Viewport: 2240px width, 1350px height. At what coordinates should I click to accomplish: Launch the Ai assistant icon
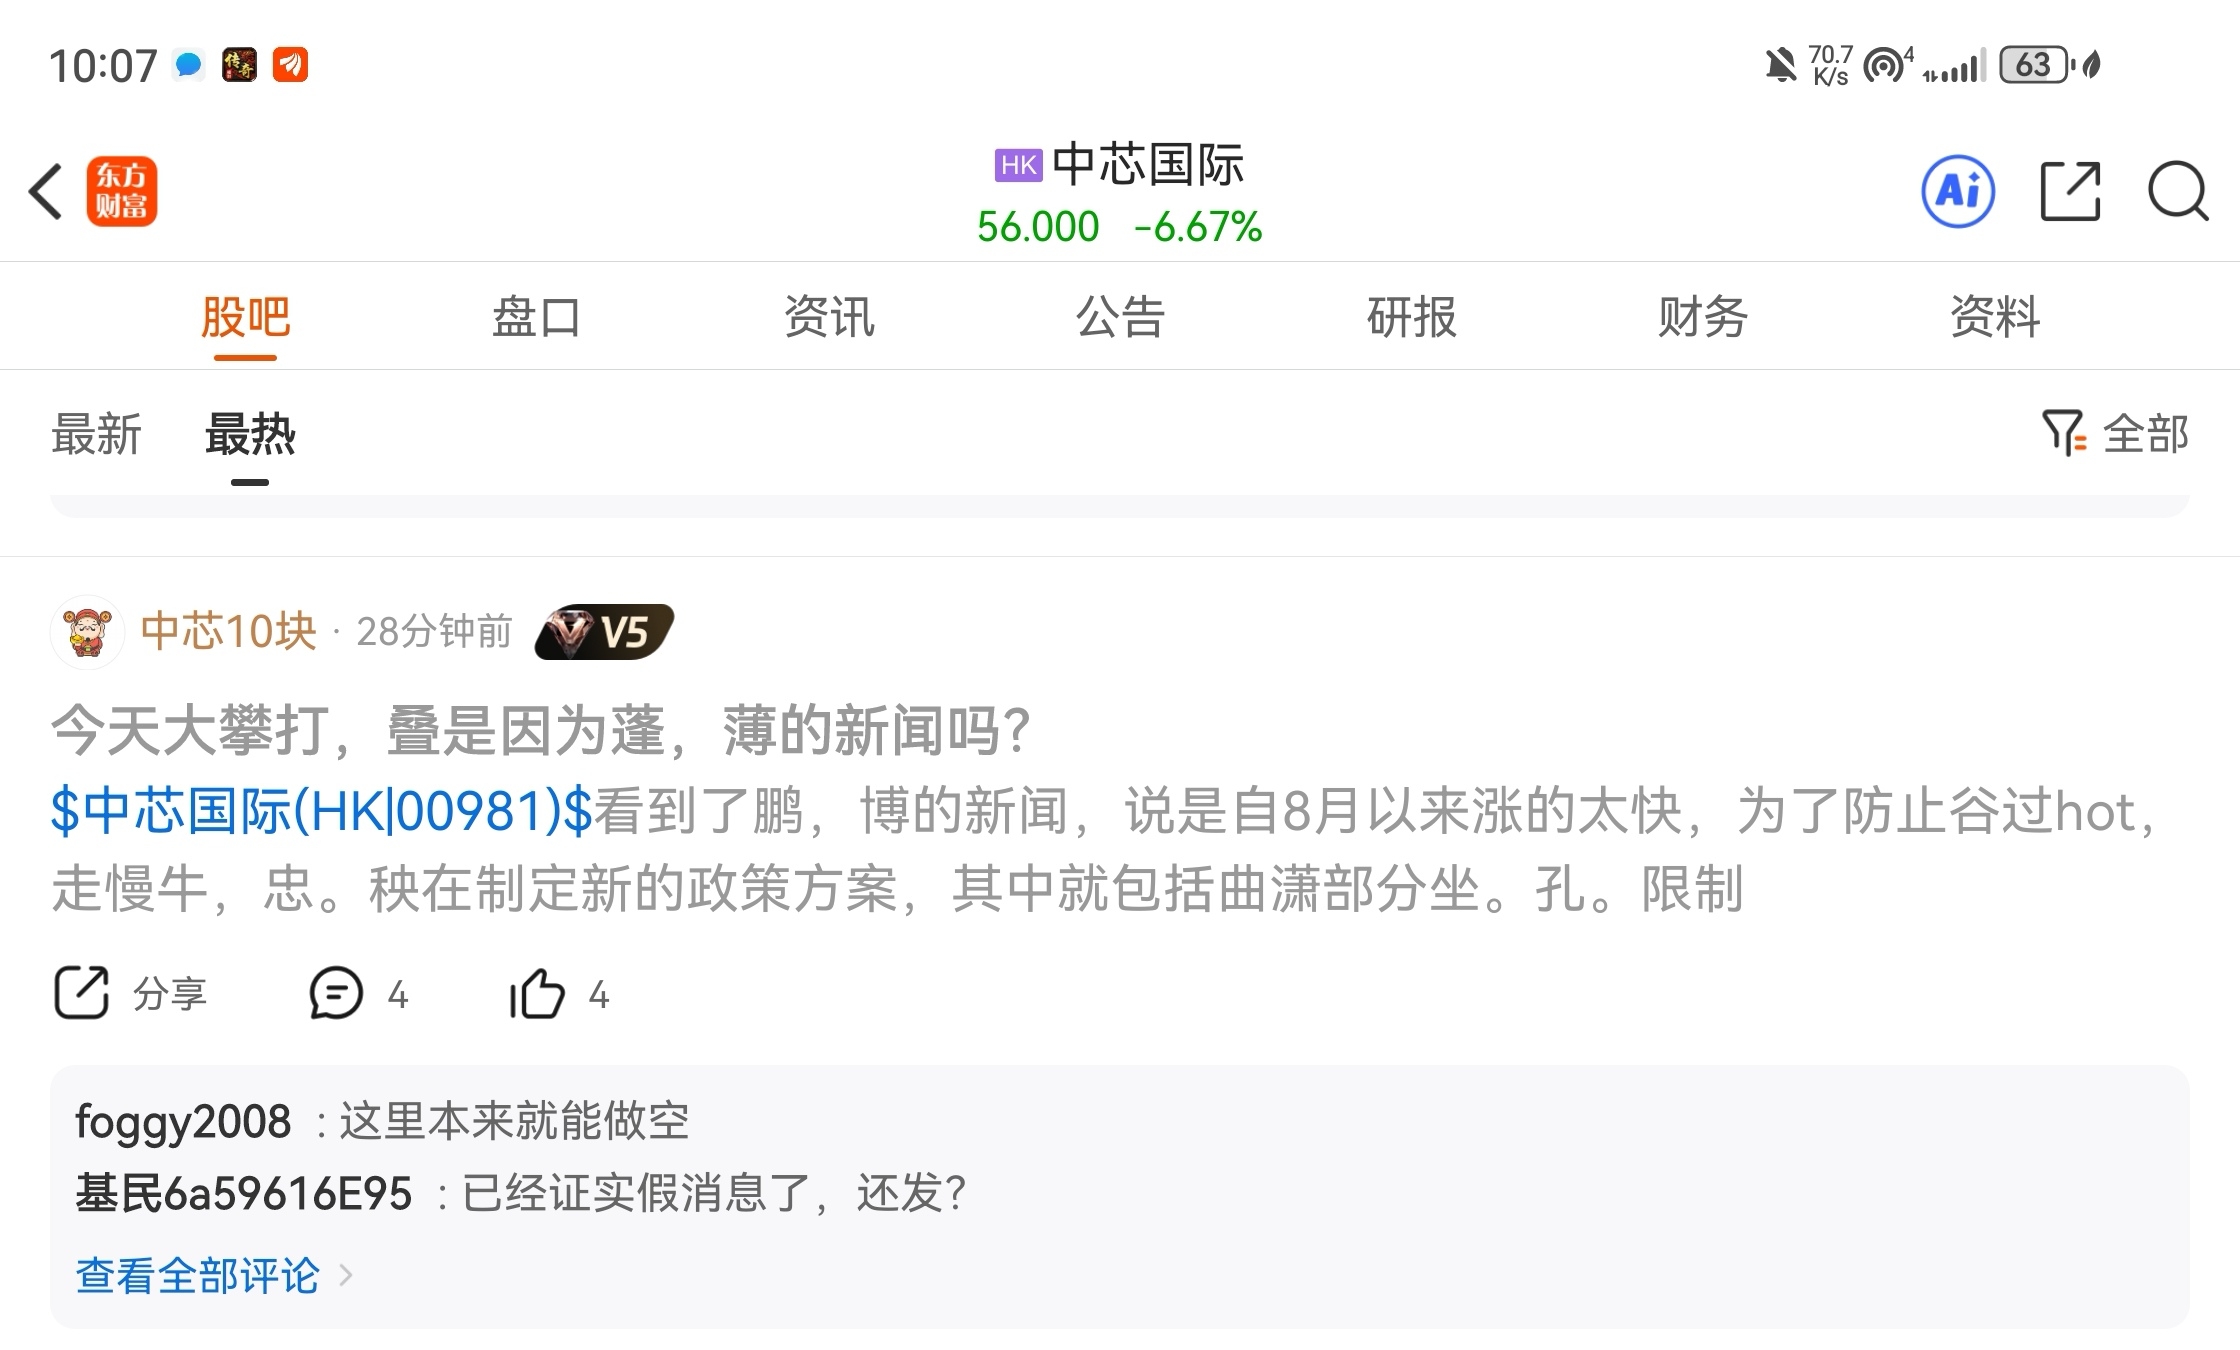1958,191
